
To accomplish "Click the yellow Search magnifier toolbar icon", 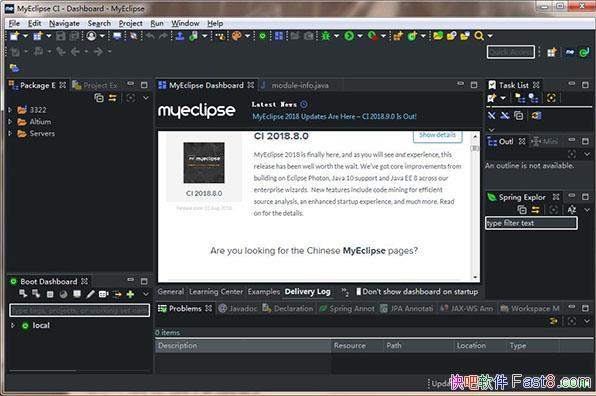I will [x=479, y=36].
